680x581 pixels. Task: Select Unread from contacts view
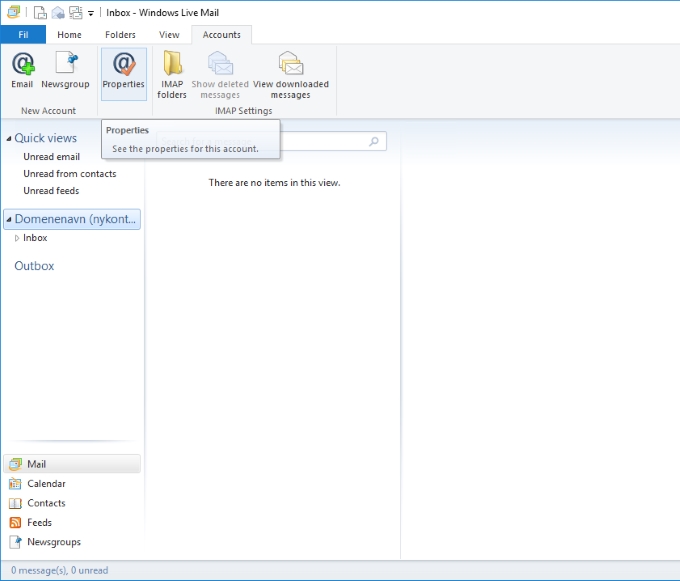(x=70, y=173)
